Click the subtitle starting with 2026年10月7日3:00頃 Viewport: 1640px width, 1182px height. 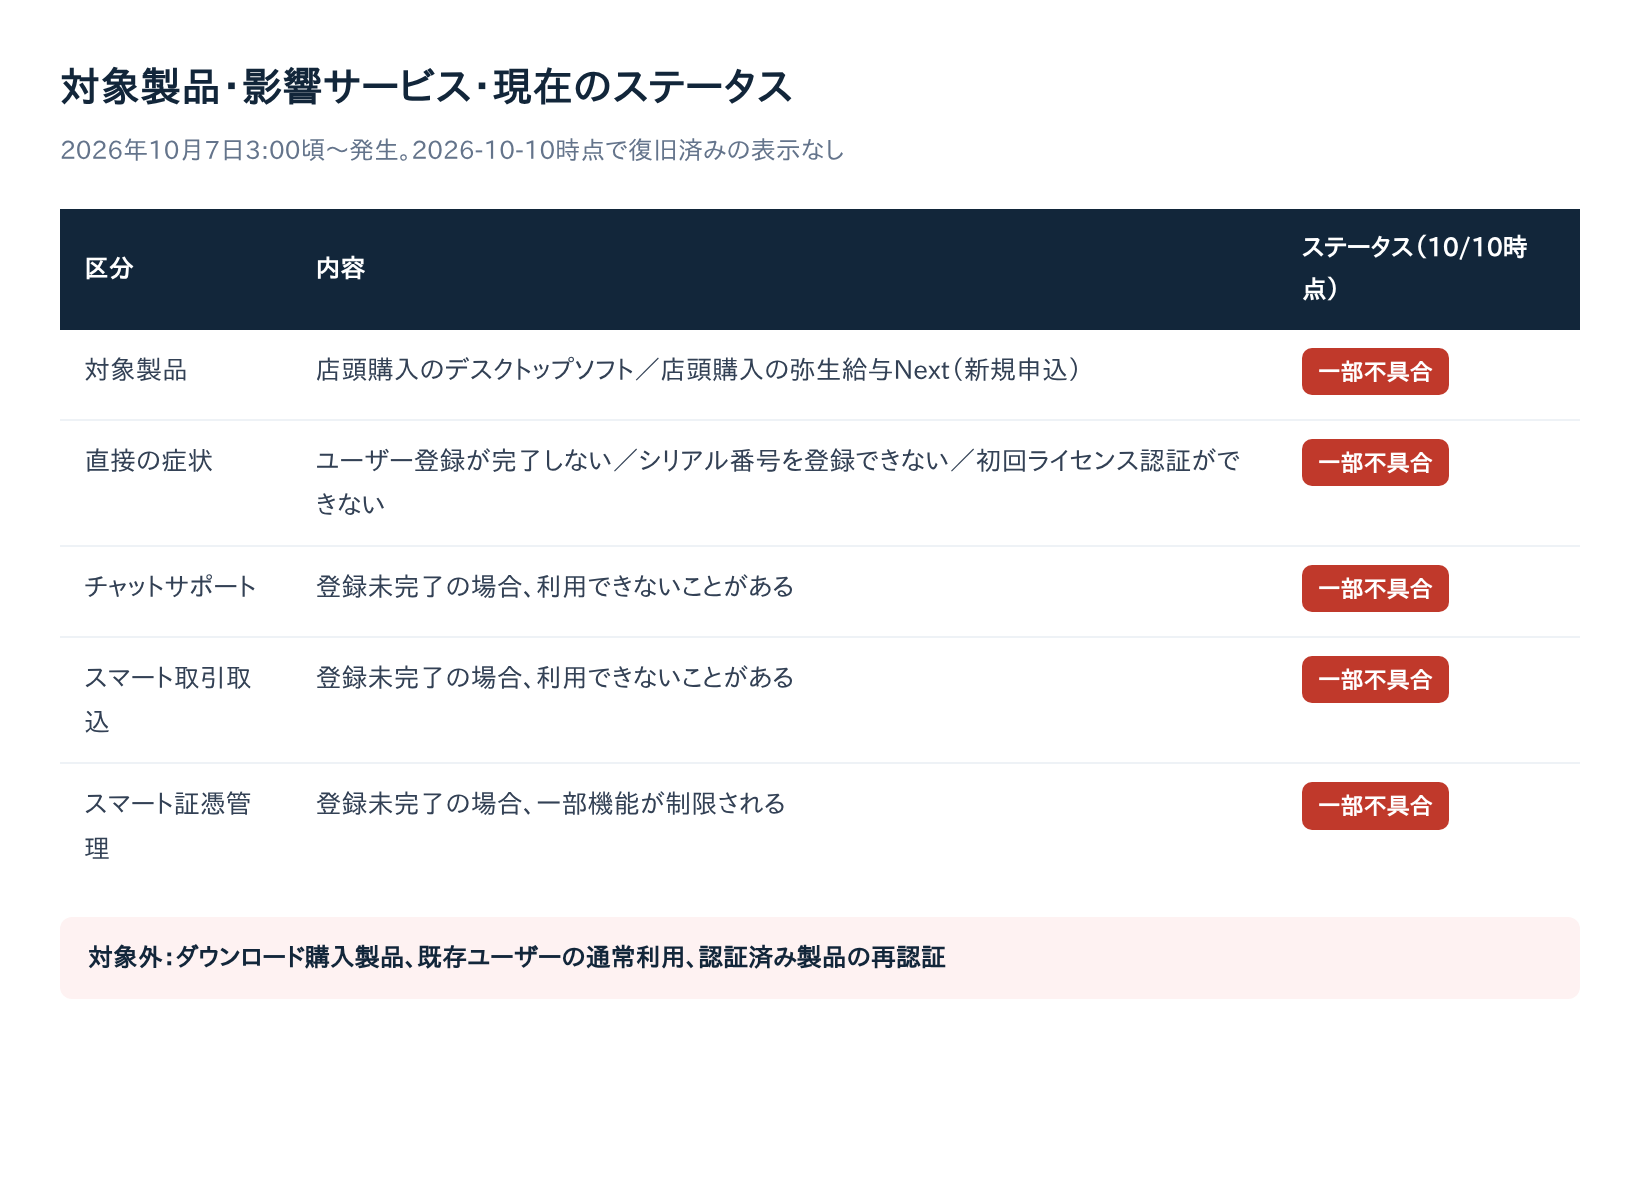pos(452,150)
